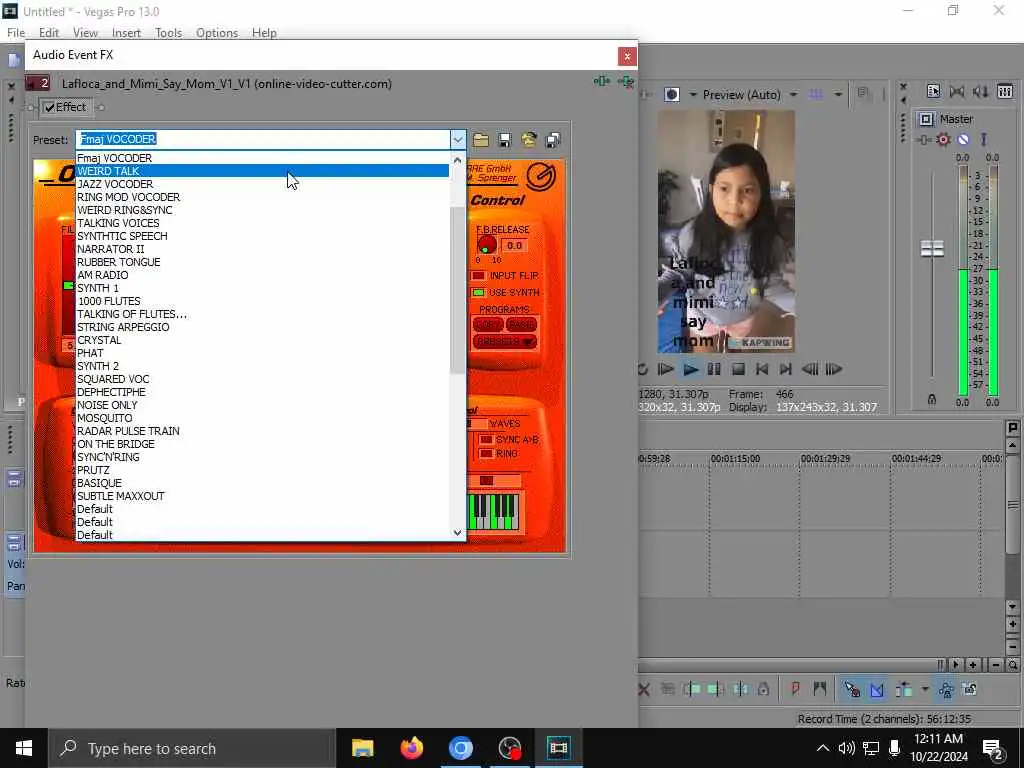The image size is (1024, 768).
Task: Pick the Fmaj VOCODER list entry
Action: 263,158
